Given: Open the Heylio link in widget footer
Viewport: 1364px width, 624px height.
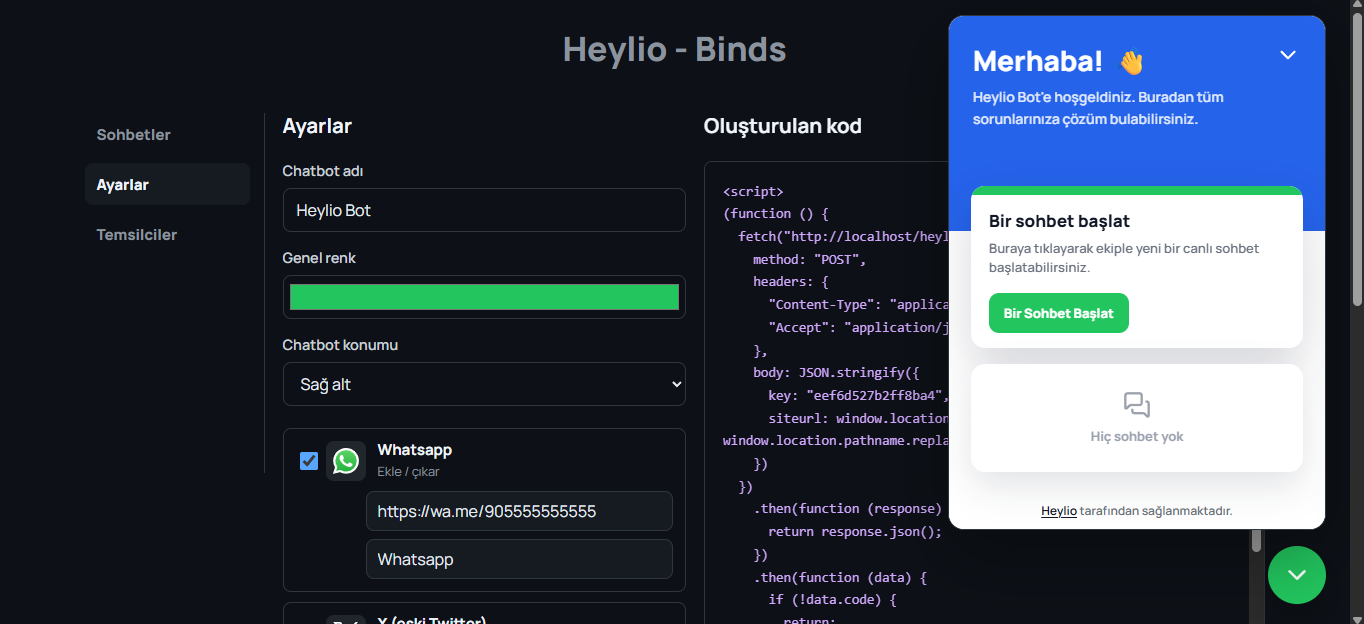Looking at the screenshot, I should pyautogui.click(x=1059, y=511).
